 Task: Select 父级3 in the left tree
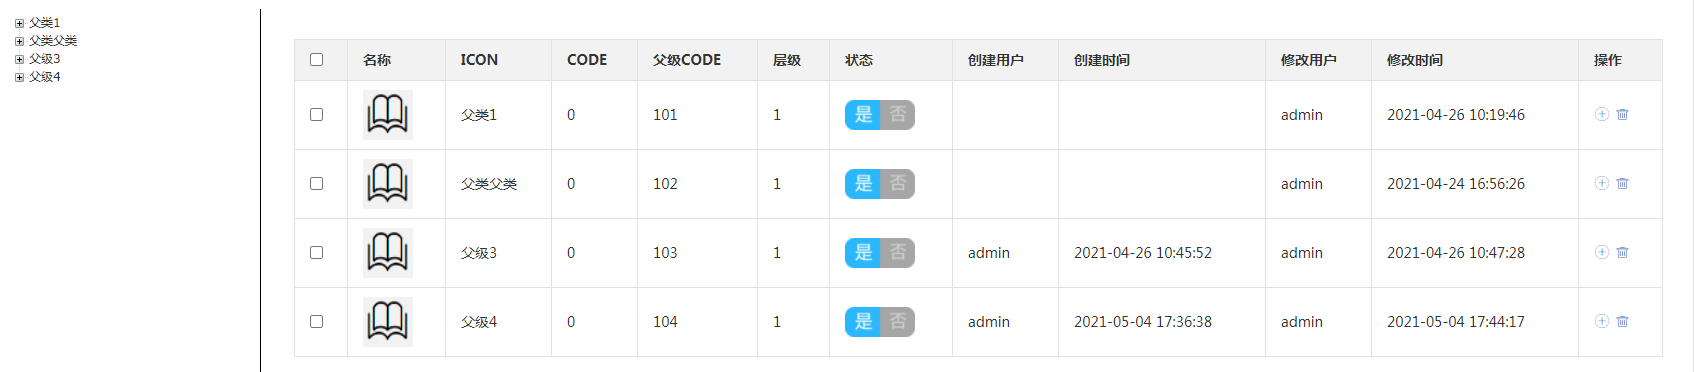[44, 59]
